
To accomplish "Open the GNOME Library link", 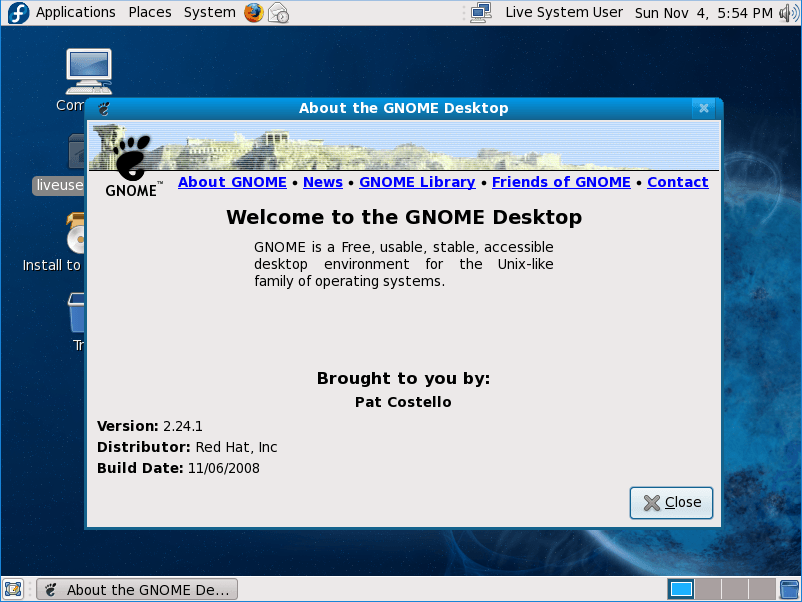I will point(417,182).
